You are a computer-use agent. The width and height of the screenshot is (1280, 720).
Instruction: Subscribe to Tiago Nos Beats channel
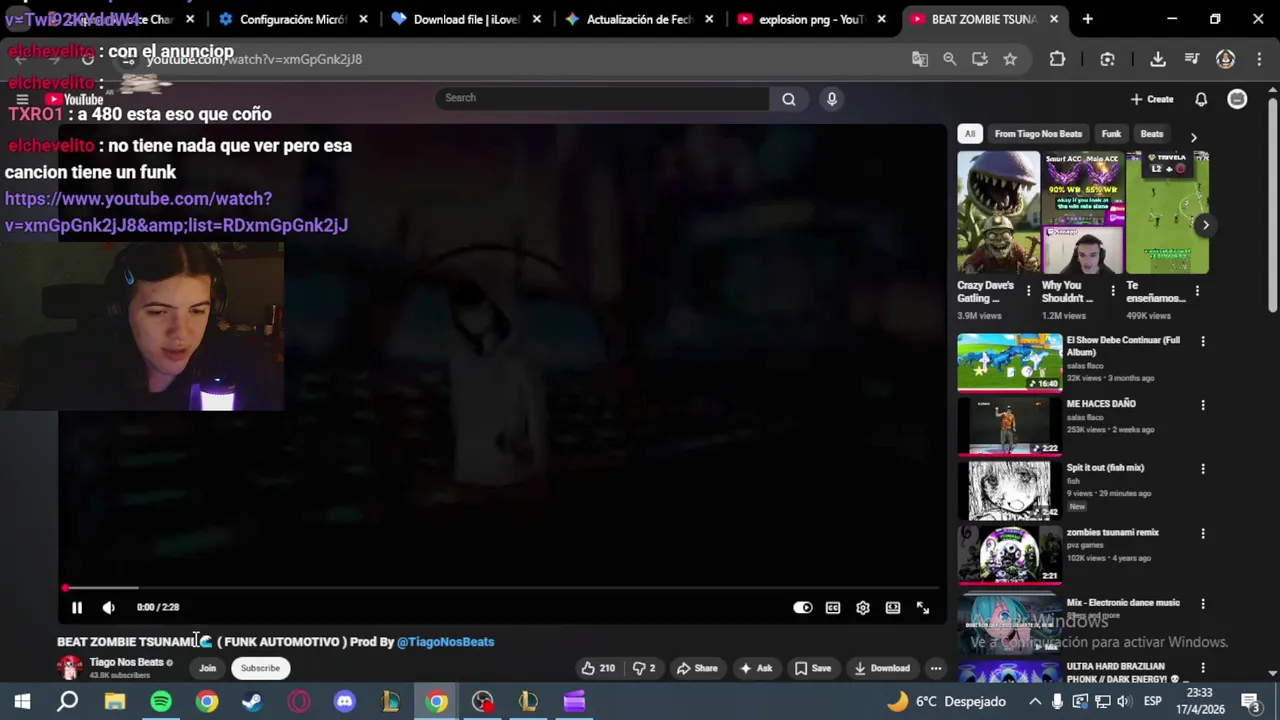(x=260, y=668)
